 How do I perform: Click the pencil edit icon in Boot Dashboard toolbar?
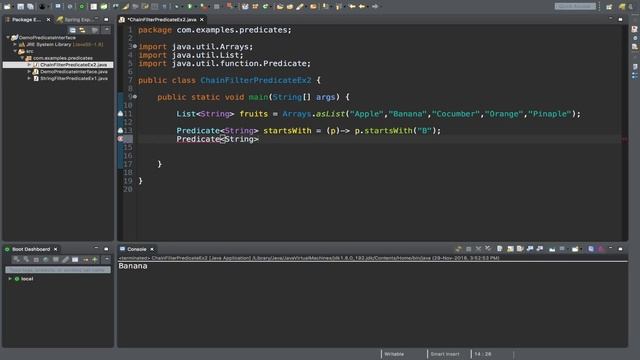coord(65,260)
